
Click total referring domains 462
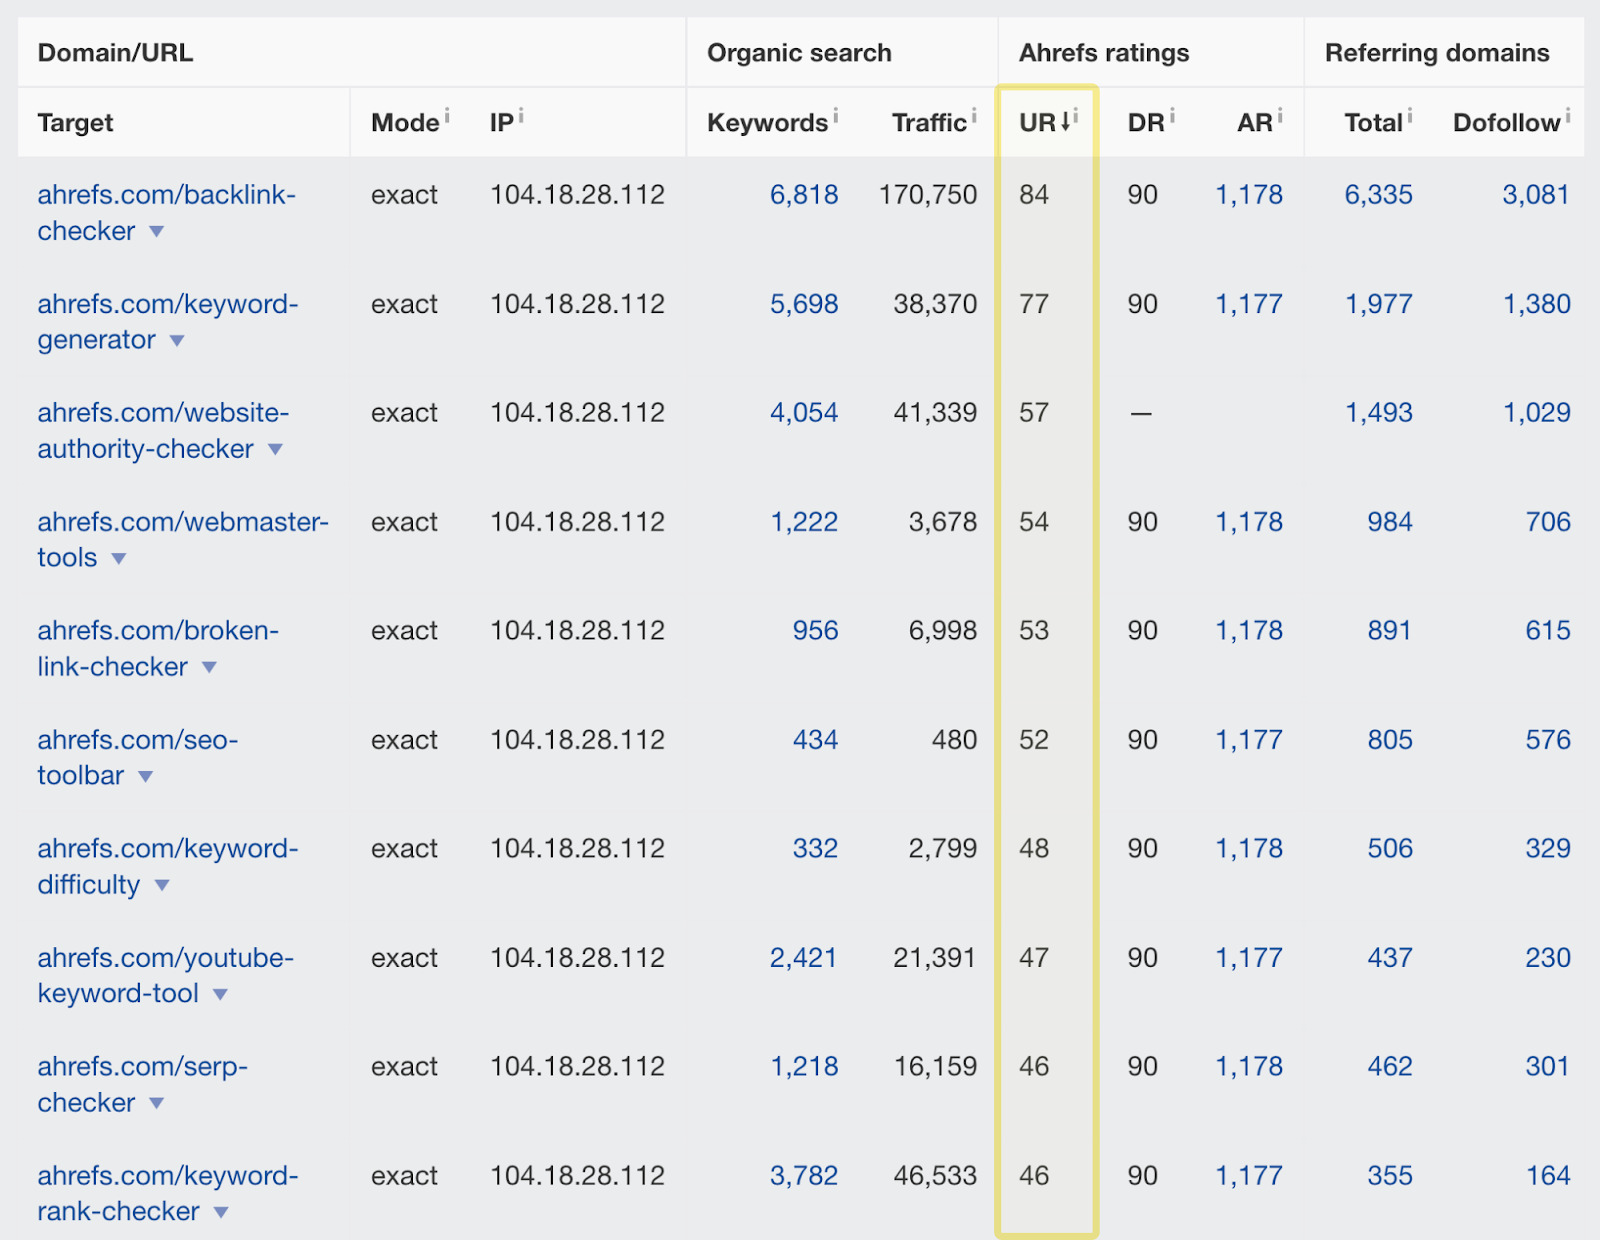click(x=1390, y=1067)
